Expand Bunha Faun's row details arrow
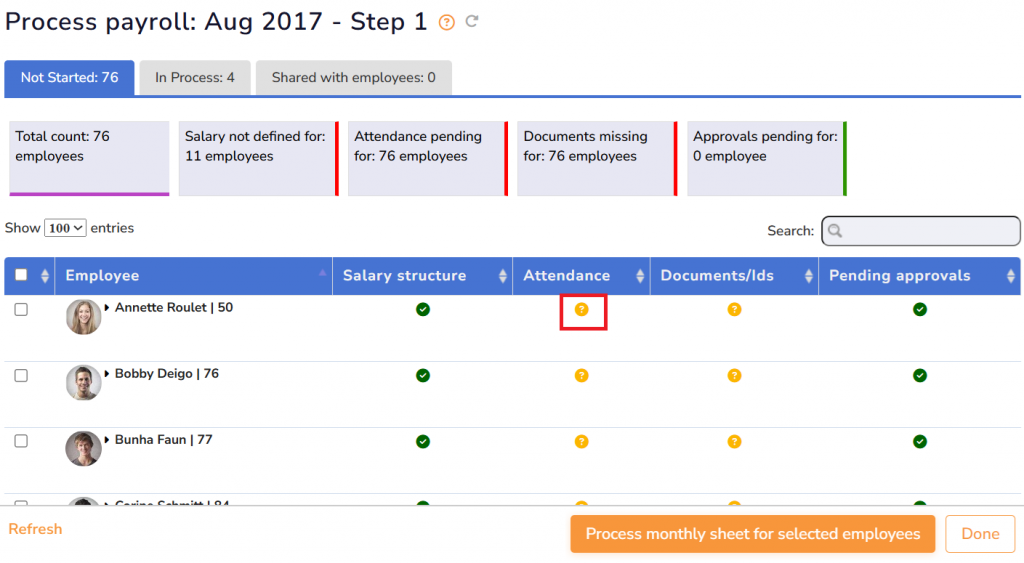 (x=108, y=440)
